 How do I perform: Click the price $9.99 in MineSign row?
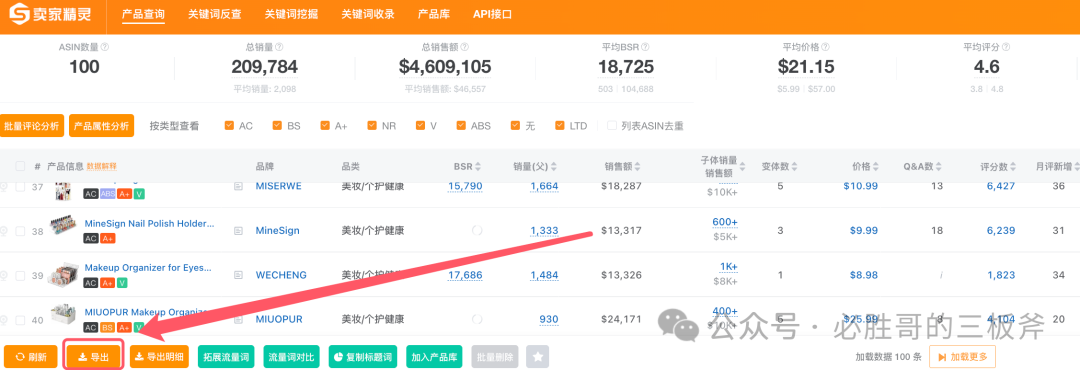click(x=863, y=230)
